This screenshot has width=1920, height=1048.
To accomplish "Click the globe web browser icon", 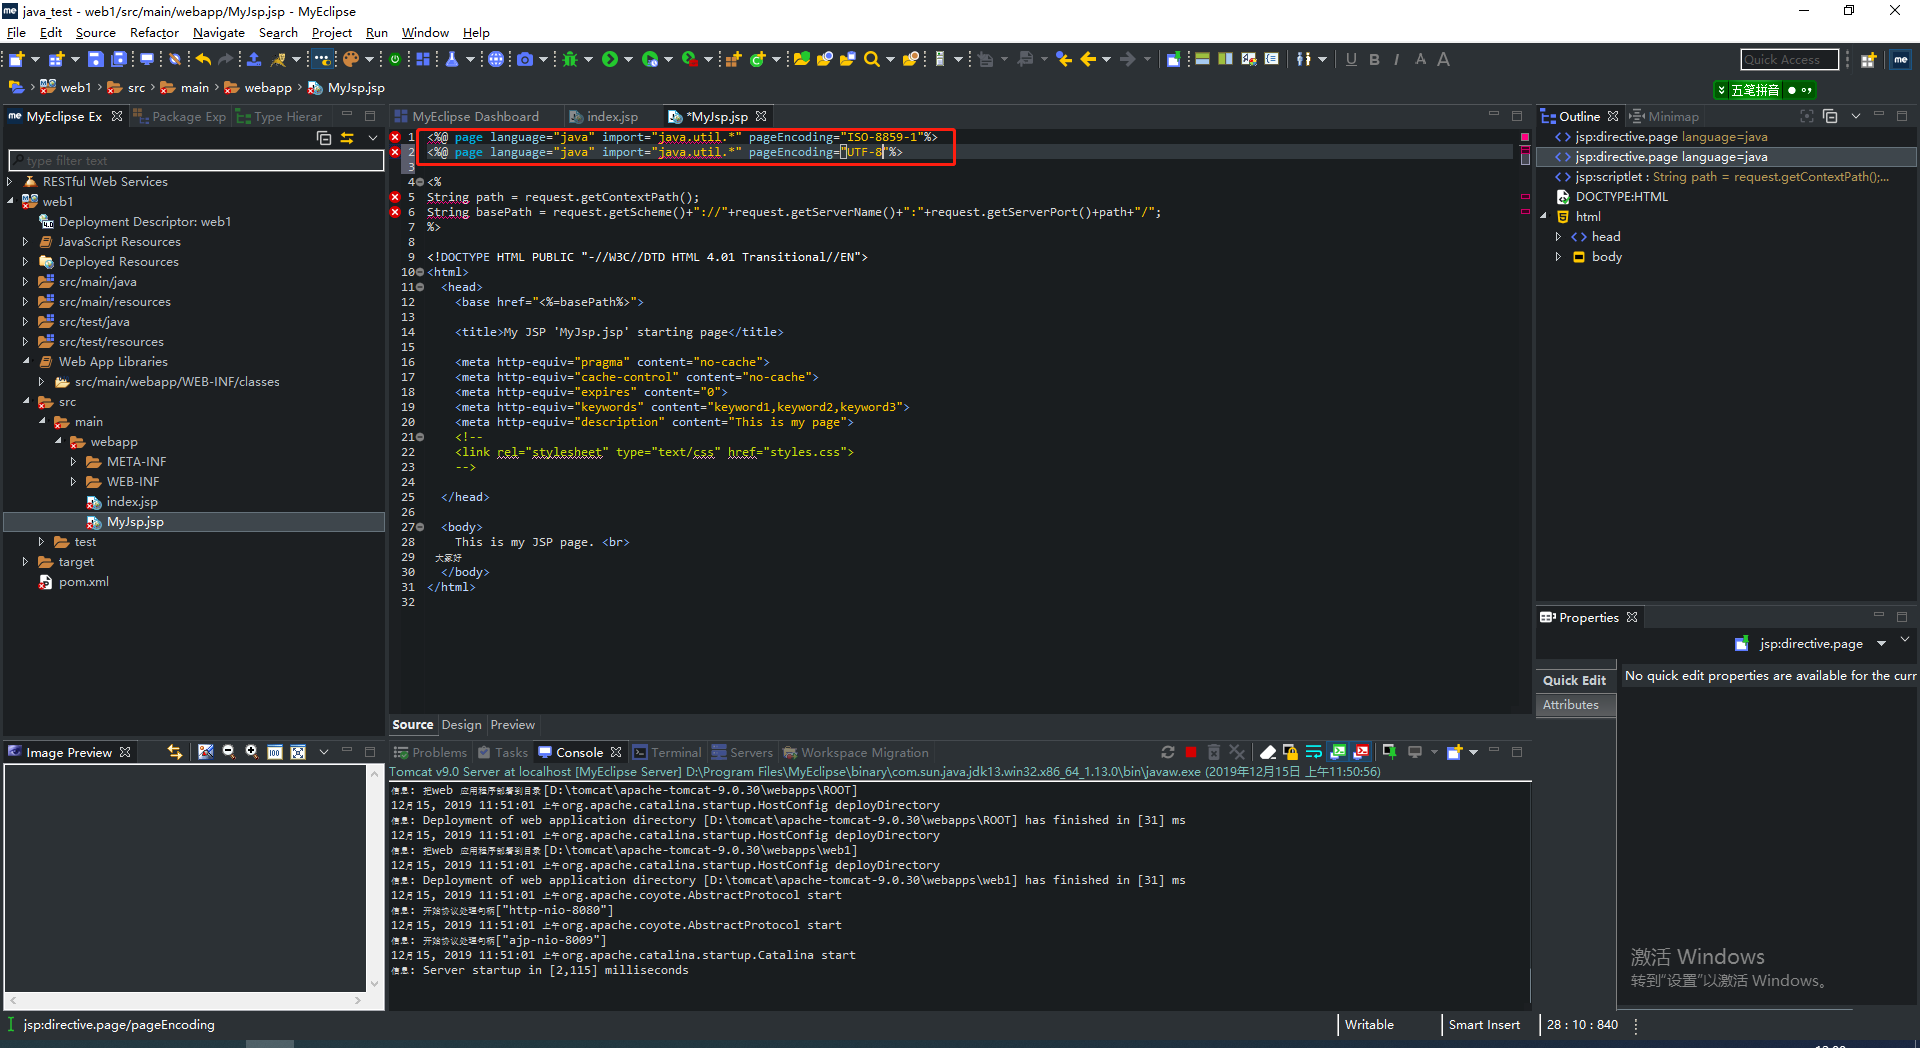I will pyautogui.click(x=496, y=60).
